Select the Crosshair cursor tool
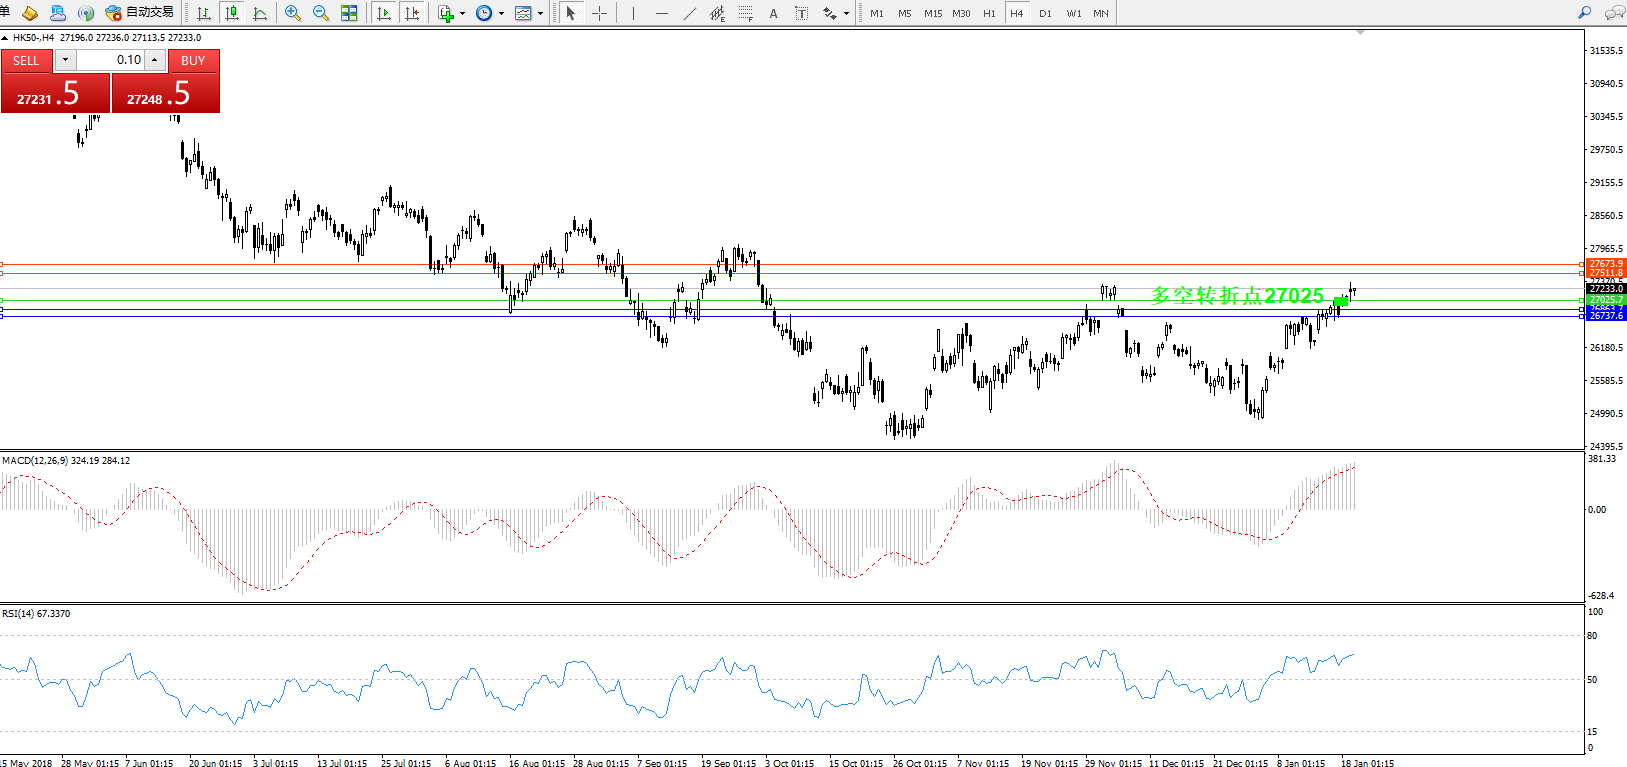 599,13
